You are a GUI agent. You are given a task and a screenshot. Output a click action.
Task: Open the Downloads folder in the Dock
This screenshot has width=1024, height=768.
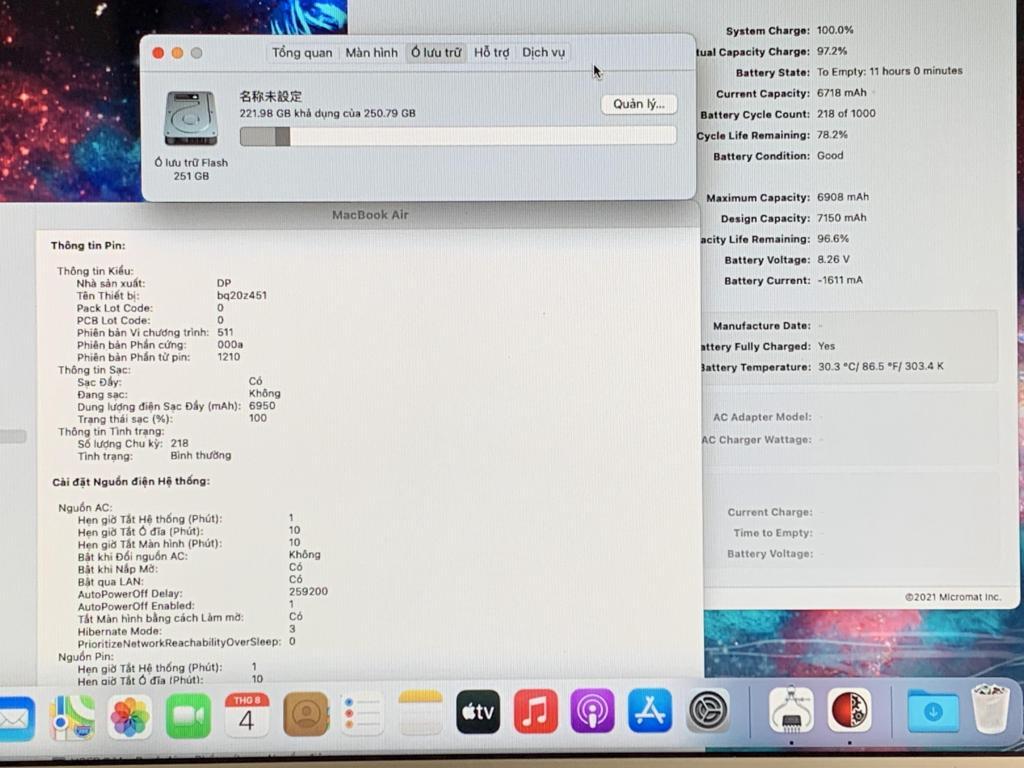coord(933,711)
